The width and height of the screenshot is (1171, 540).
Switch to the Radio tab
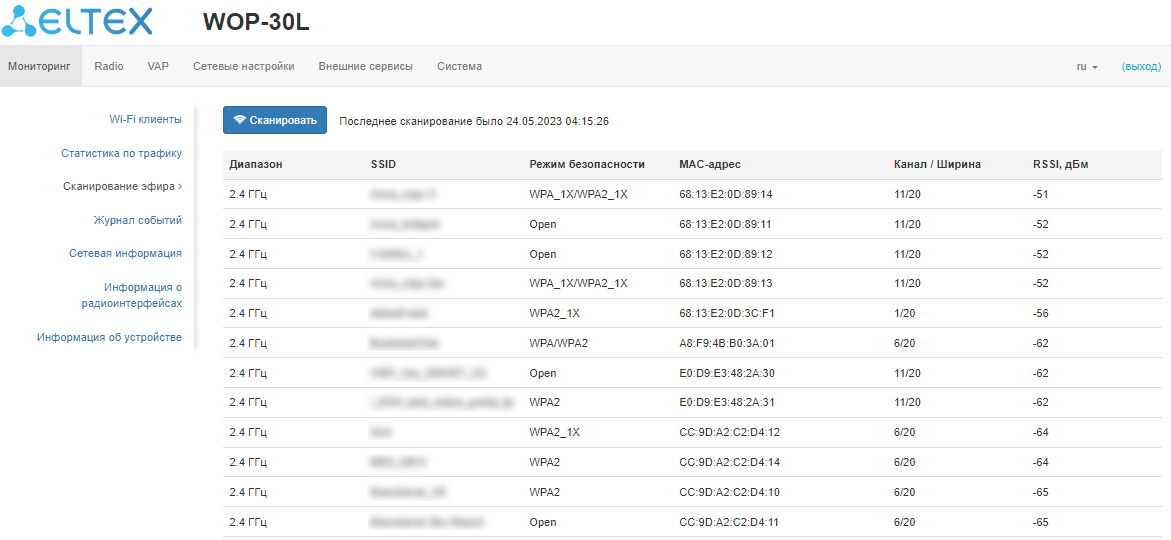[x=109, y=66]
